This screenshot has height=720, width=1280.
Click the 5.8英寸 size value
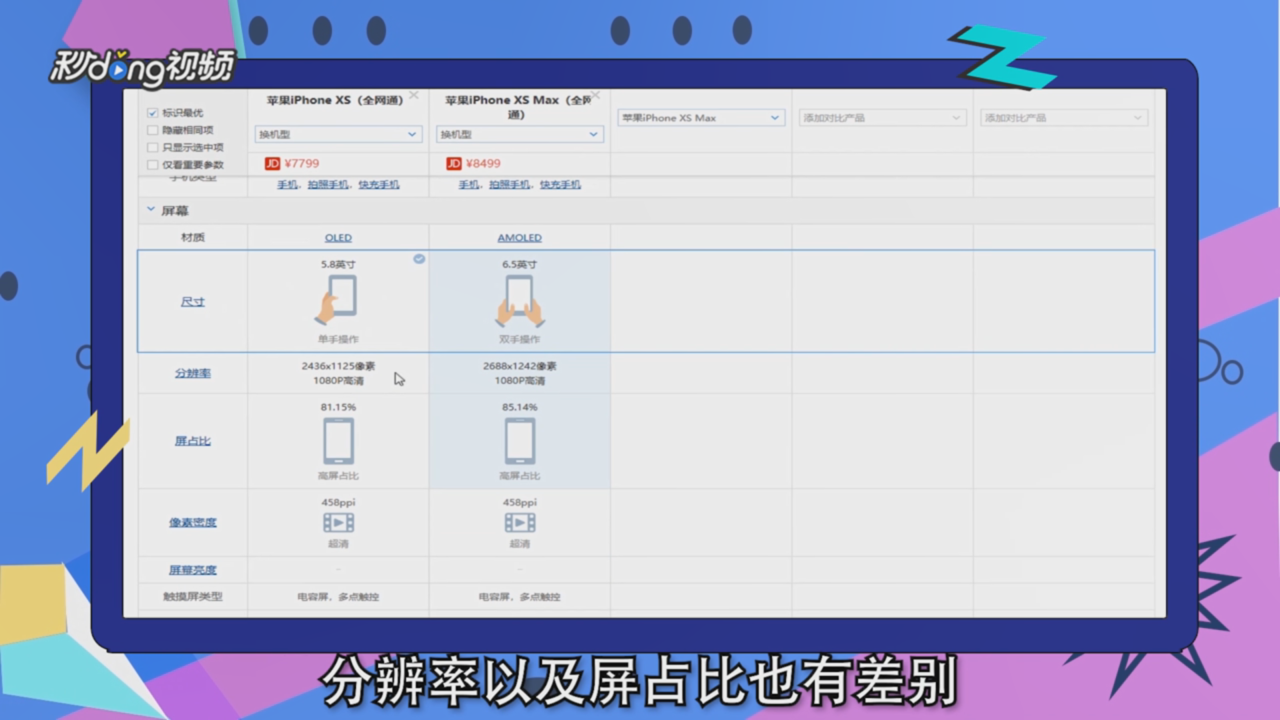338,264
